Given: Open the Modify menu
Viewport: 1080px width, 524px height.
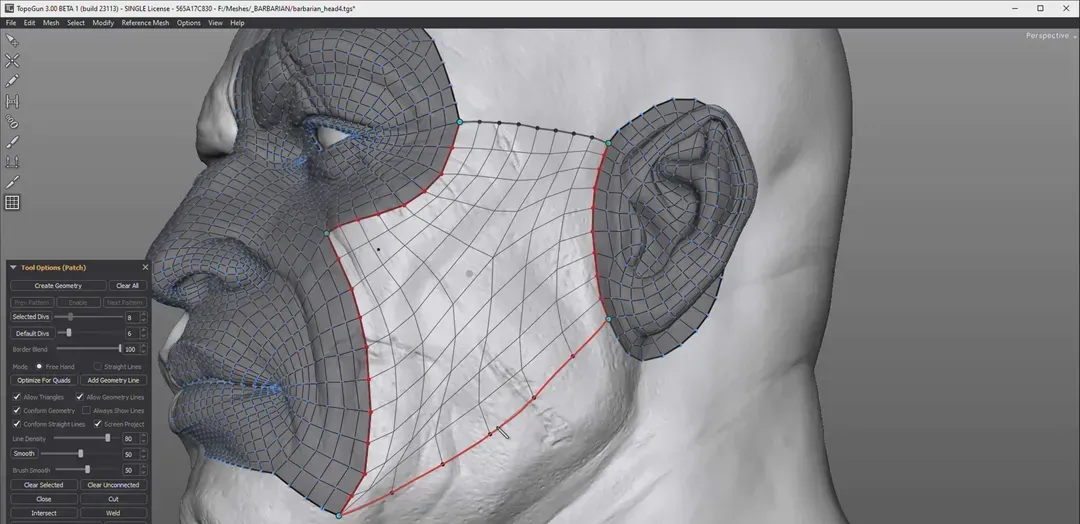Looking at the screenshot, I should point(103,23).
